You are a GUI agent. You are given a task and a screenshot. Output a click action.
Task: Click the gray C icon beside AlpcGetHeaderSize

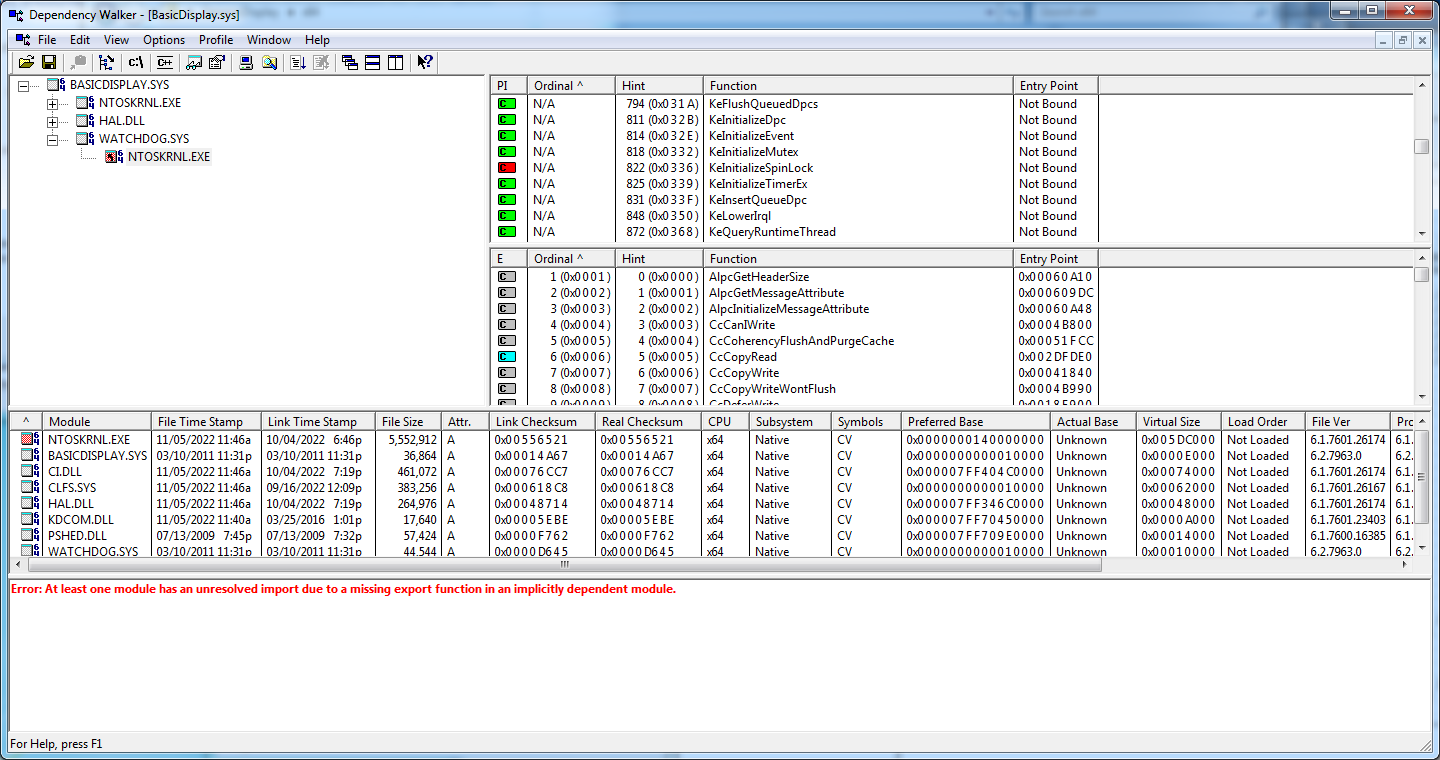tap(507, 277)
